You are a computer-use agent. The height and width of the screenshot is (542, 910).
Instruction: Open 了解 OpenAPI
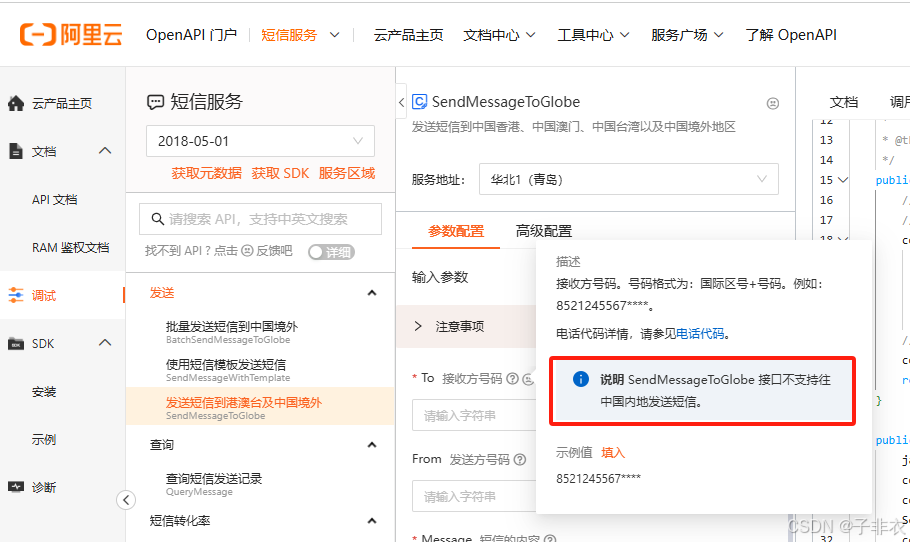coord(791,35)
